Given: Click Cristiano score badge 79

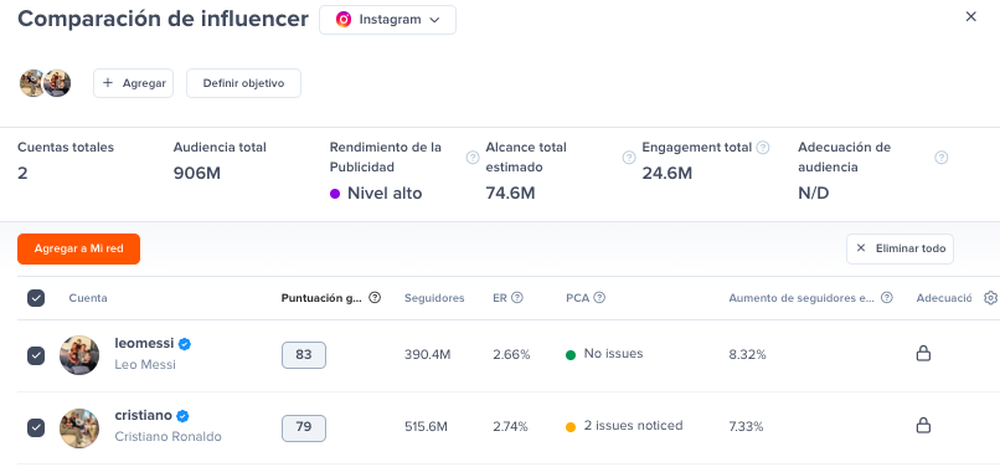Looking at the screenshot, I should click(304, 428).
